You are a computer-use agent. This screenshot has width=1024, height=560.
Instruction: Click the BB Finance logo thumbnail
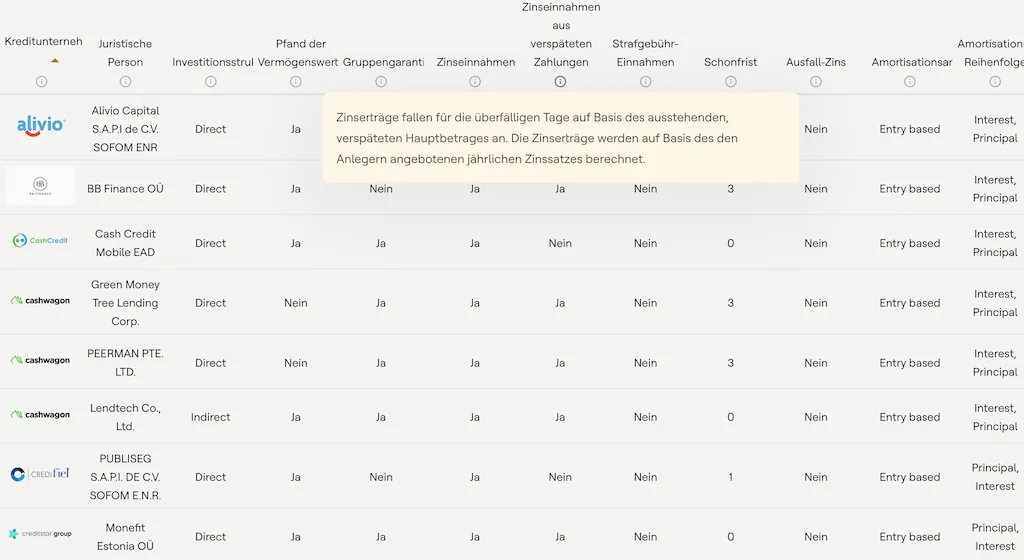(x=40, y=185)
